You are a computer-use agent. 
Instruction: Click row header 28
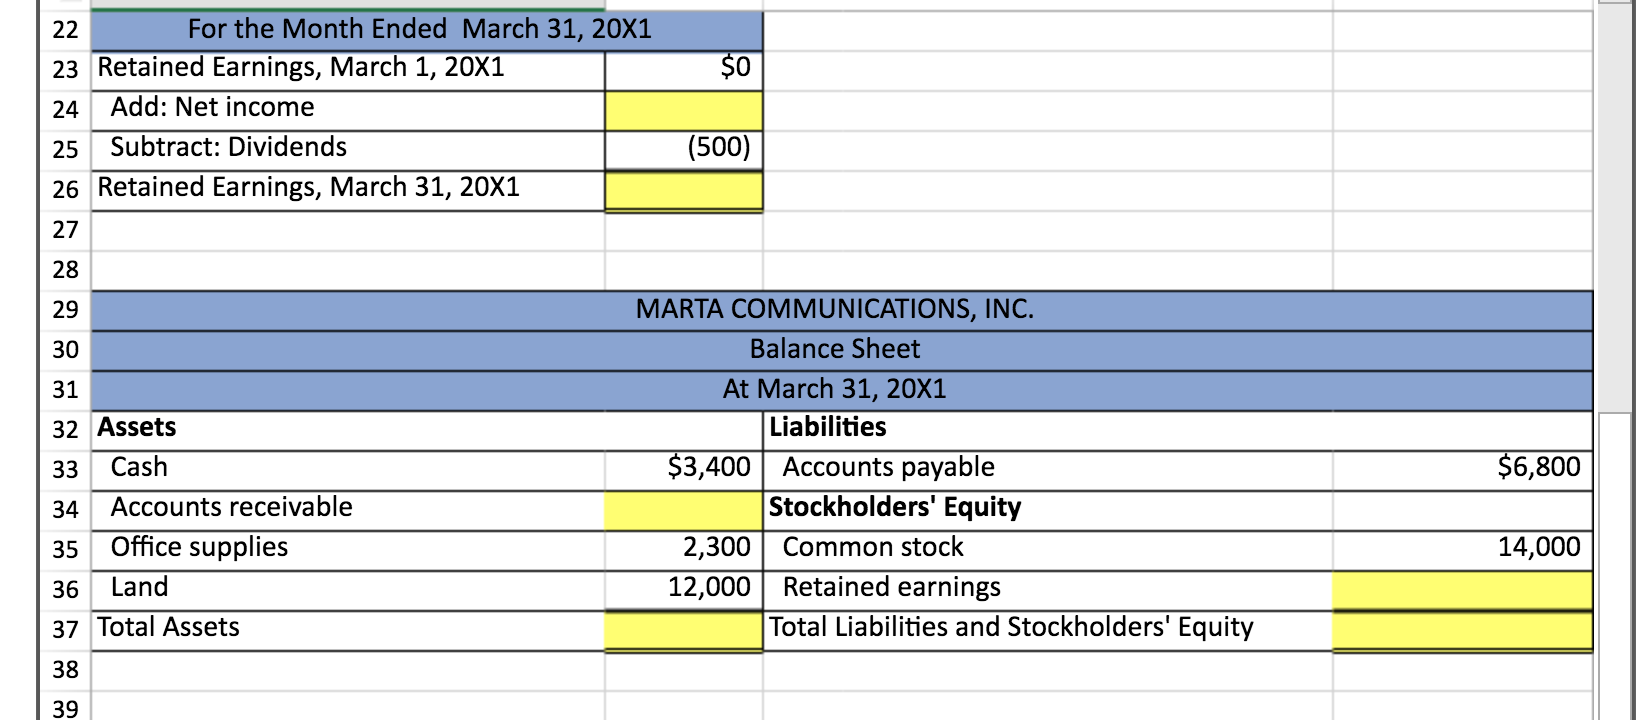point(65,270)
